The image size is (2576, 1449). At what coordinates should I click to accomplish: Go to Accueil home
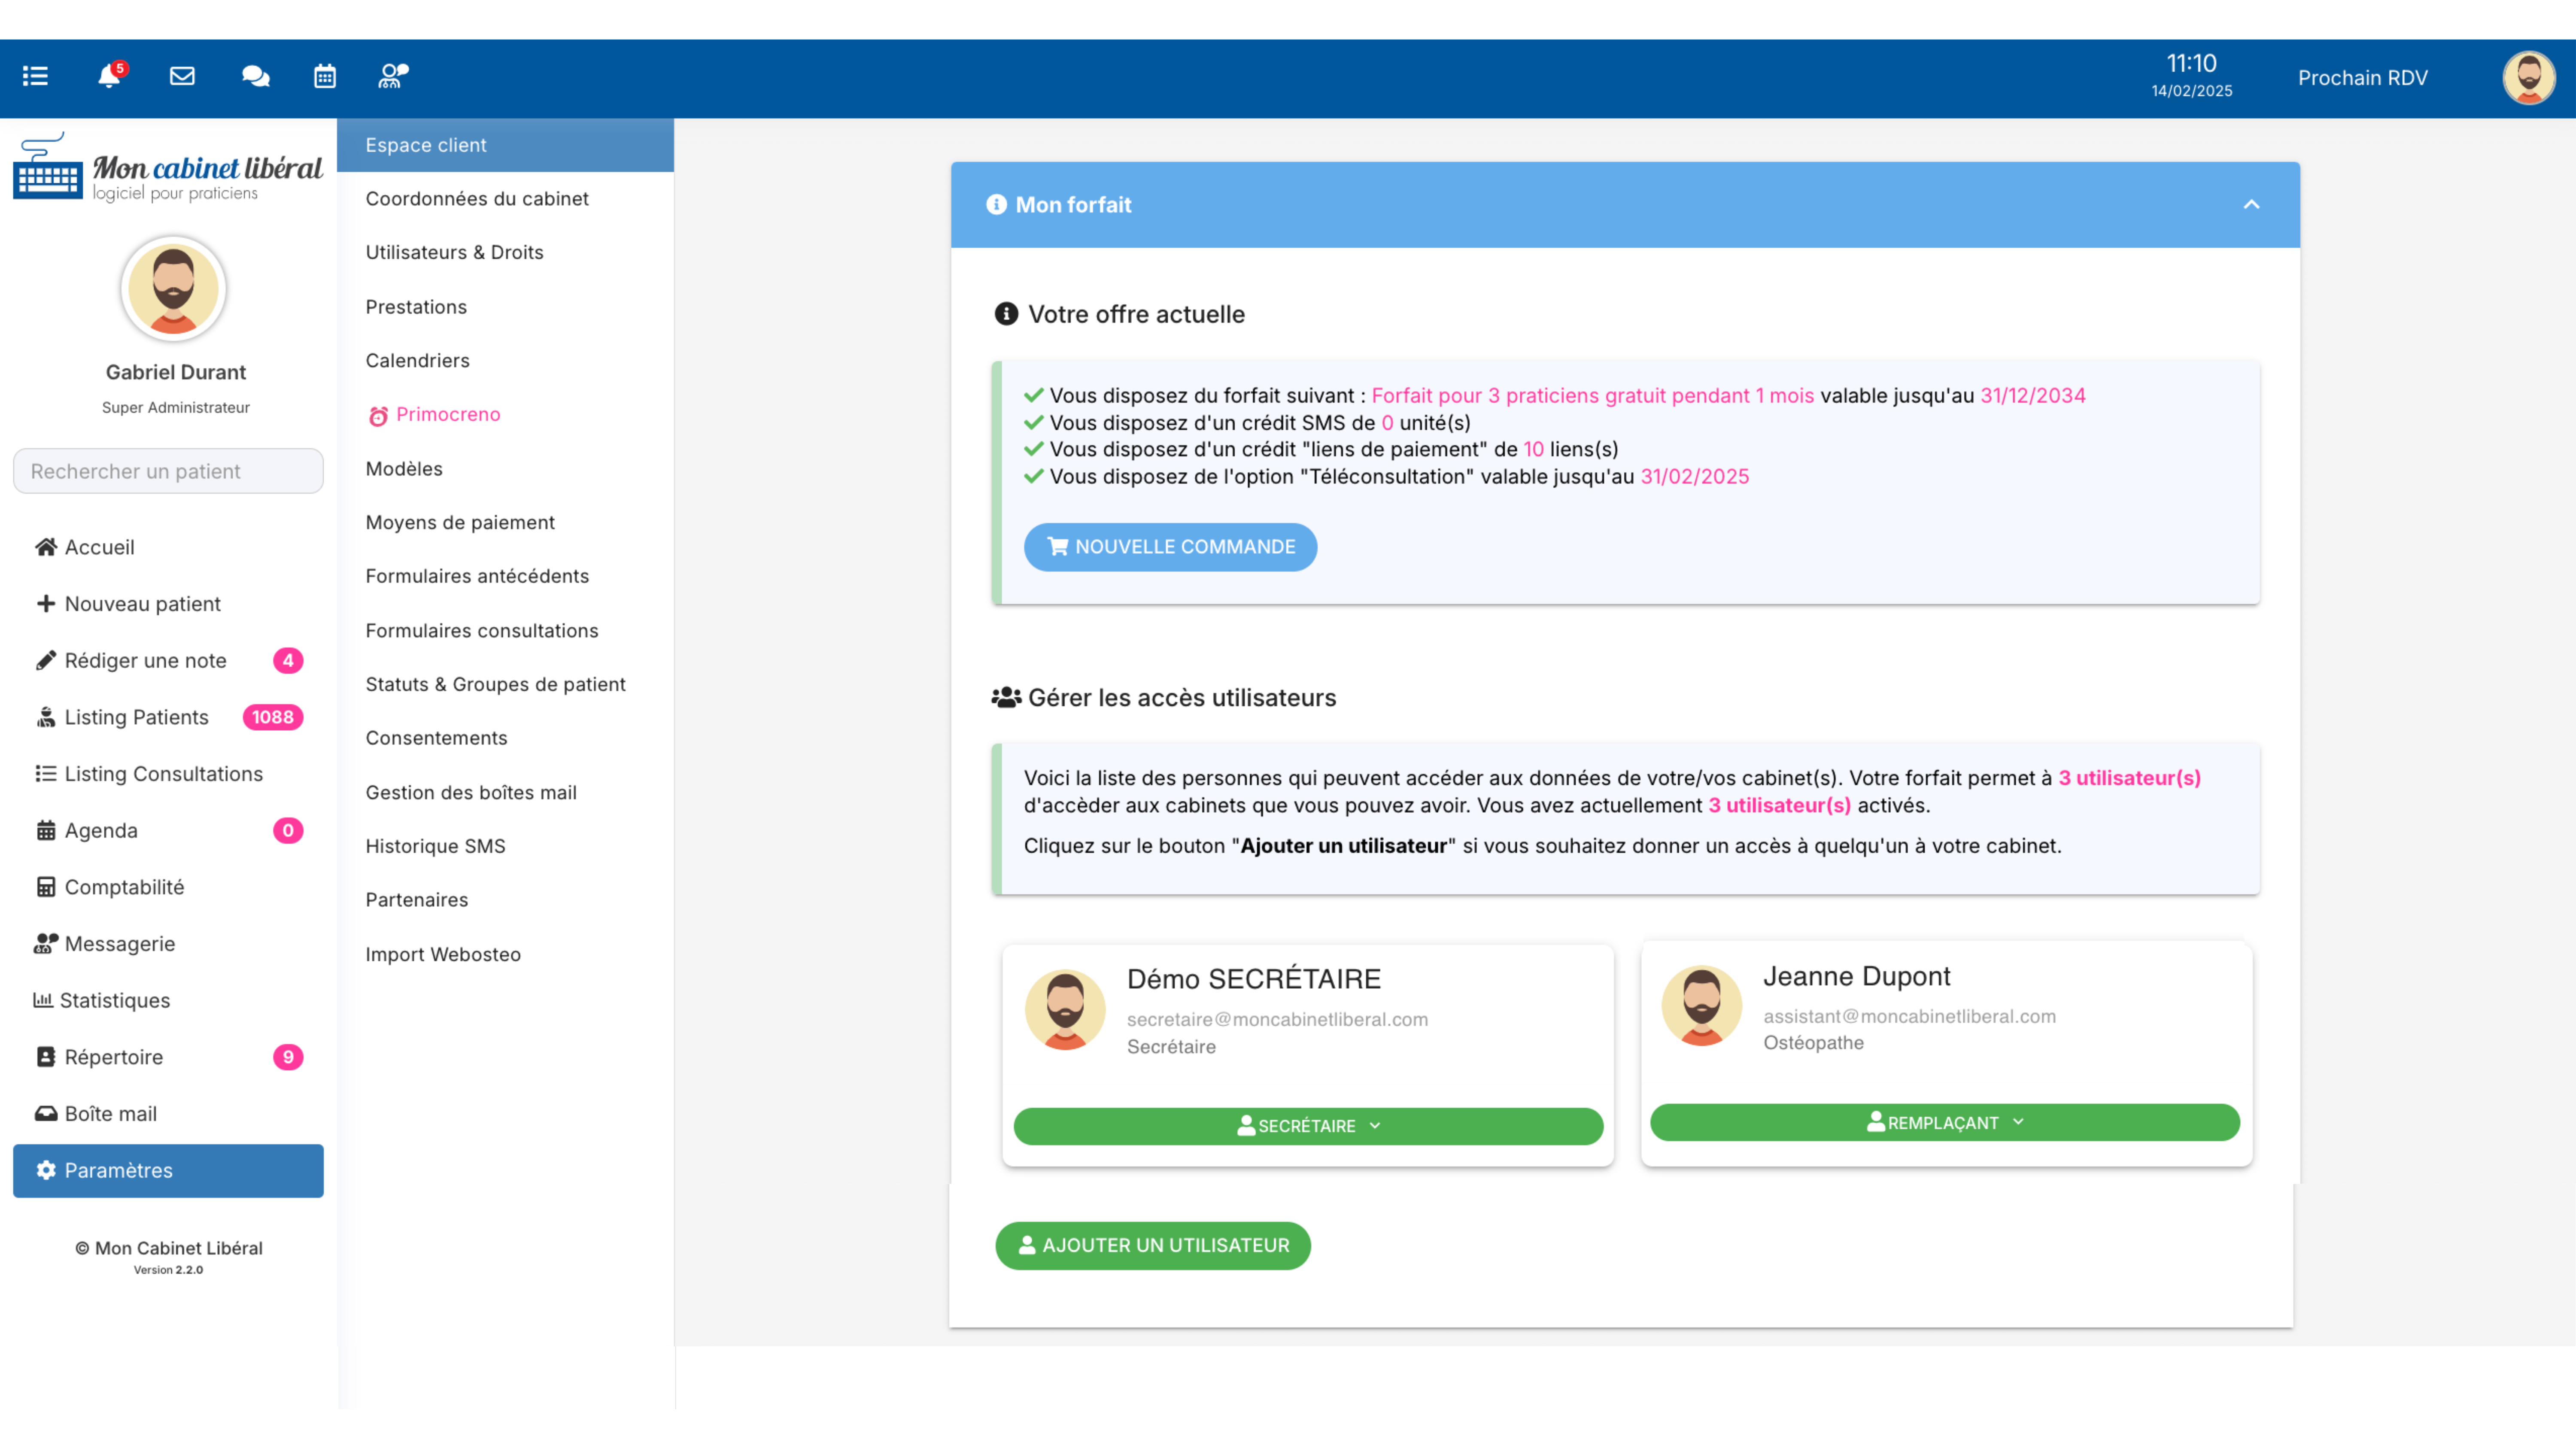[x=168, y=547]
